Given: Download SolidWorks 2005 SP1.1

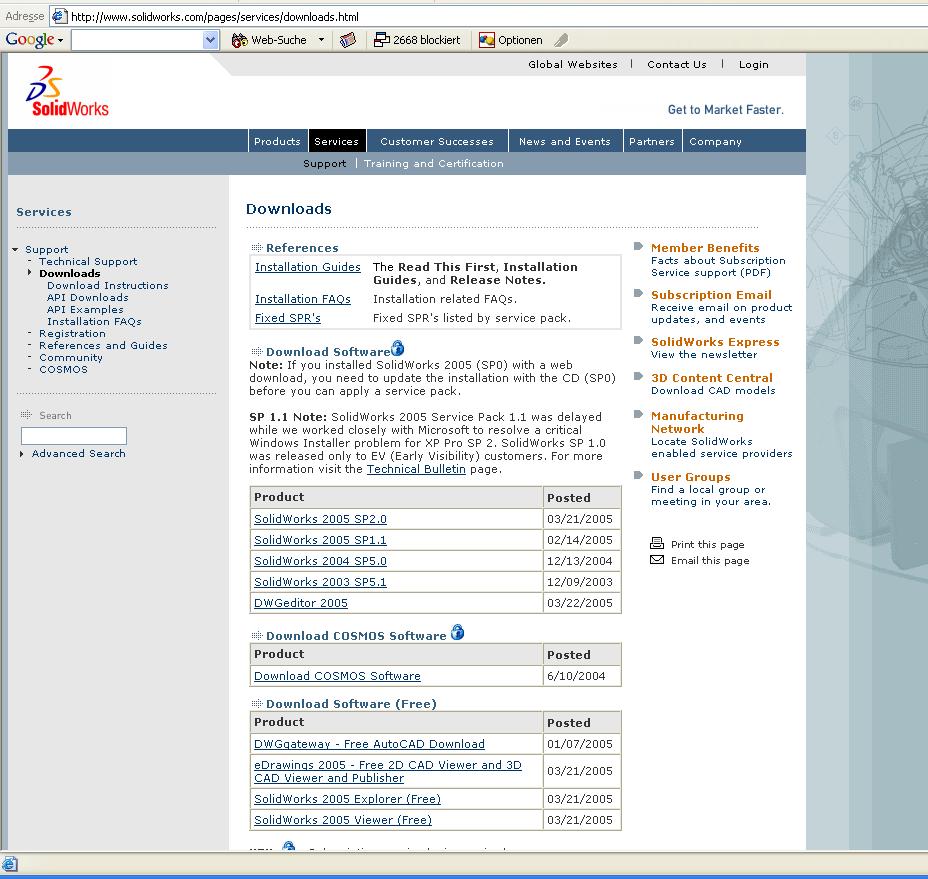Looking at the screenshot, I should click(x=320, y=540).
